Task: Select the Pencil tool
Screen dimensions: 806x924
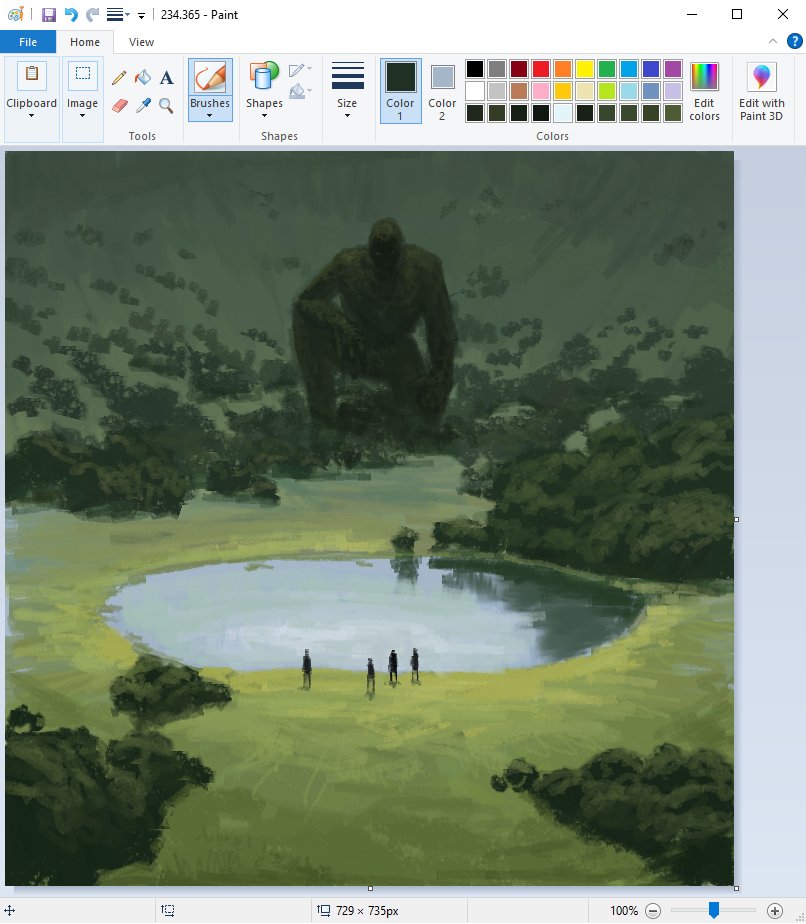Action: tap(119, 78)
